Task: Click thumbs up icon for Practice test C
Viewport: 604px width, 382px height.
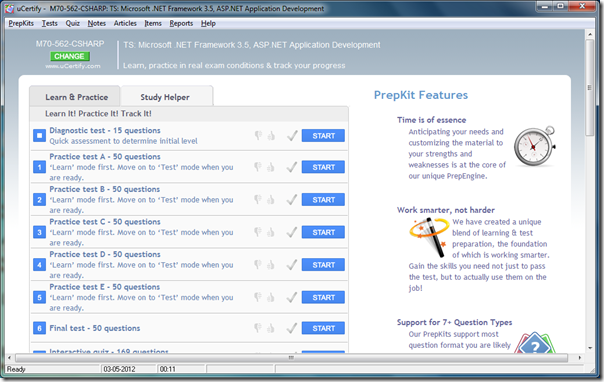Action: pos(271,232)
